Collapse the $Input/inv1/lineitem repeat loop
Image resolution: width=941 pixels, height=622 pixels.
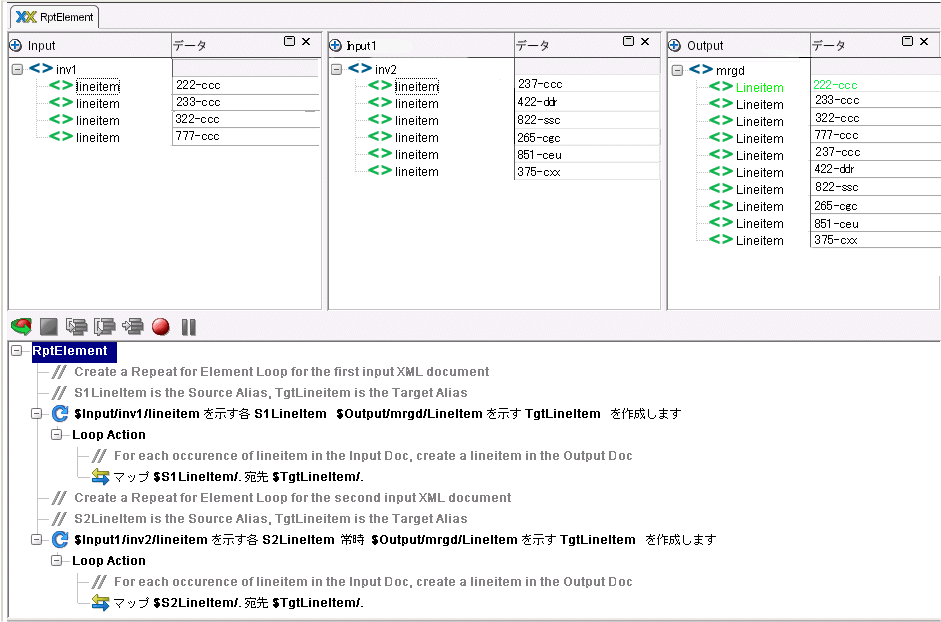[37, 414]
